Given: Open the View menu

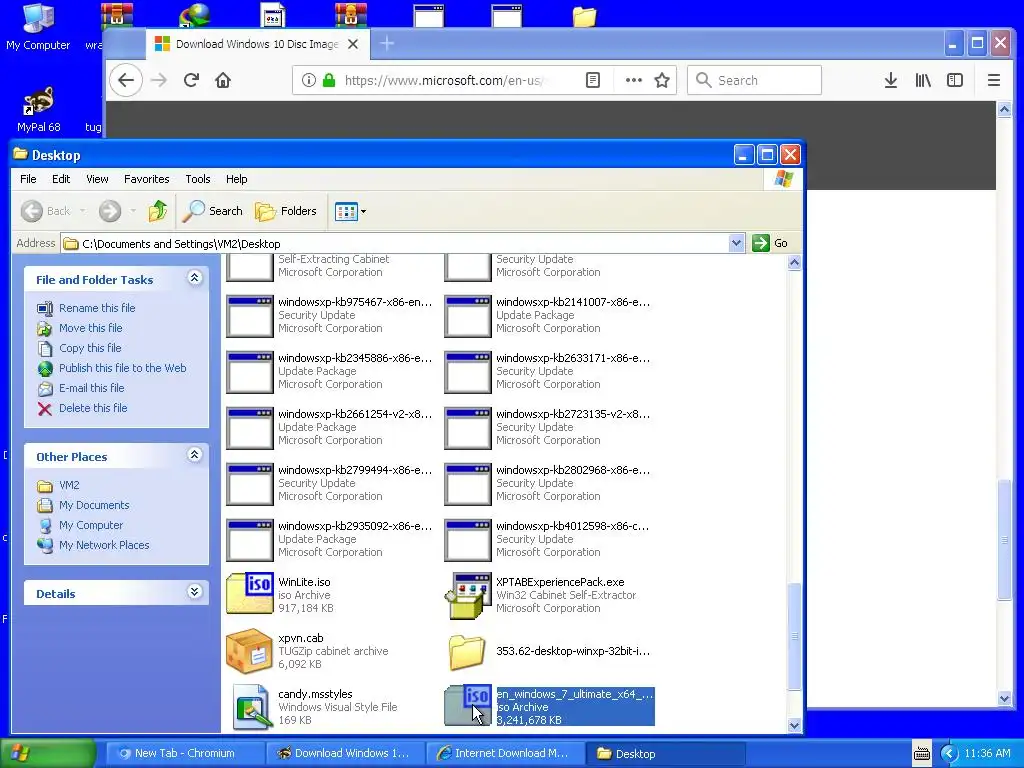Looking at the screenshot, I should 97,179.
